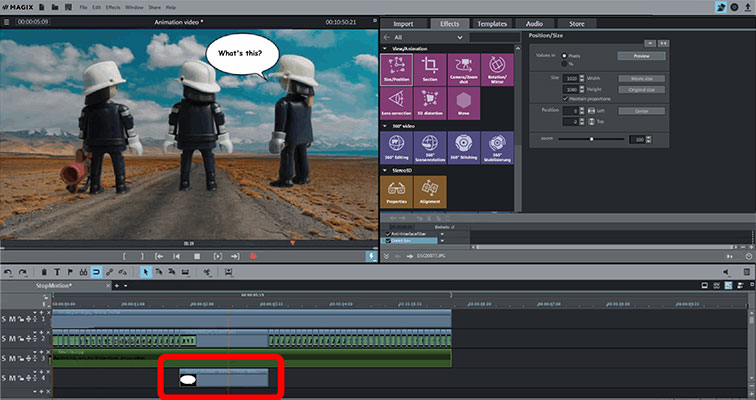Open dropdown arrow beside Anti-interlace filter

[x=442, y=234]
